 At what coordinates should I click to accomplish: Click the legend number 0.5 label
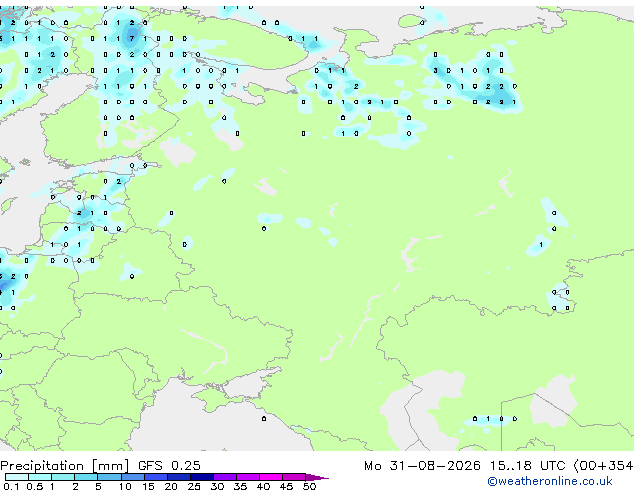35,486
